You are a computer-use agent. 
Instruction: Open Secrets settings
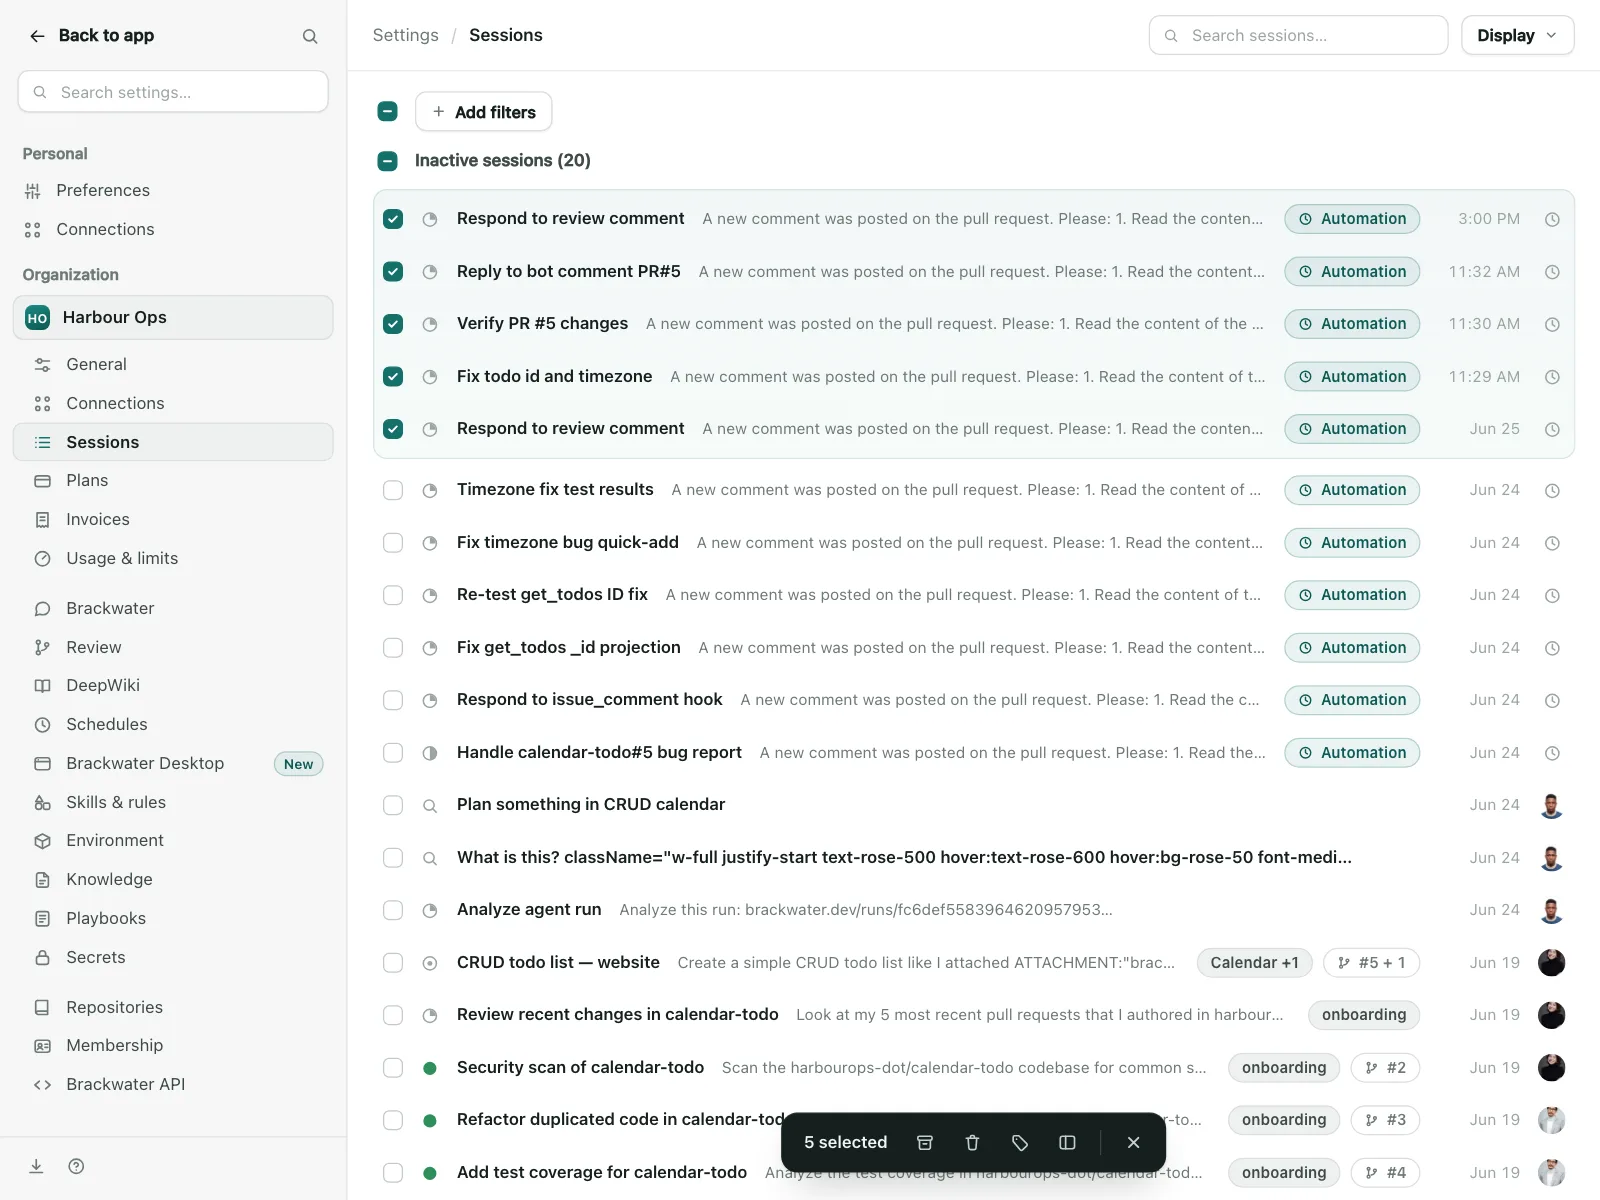(x=173, y=957)
